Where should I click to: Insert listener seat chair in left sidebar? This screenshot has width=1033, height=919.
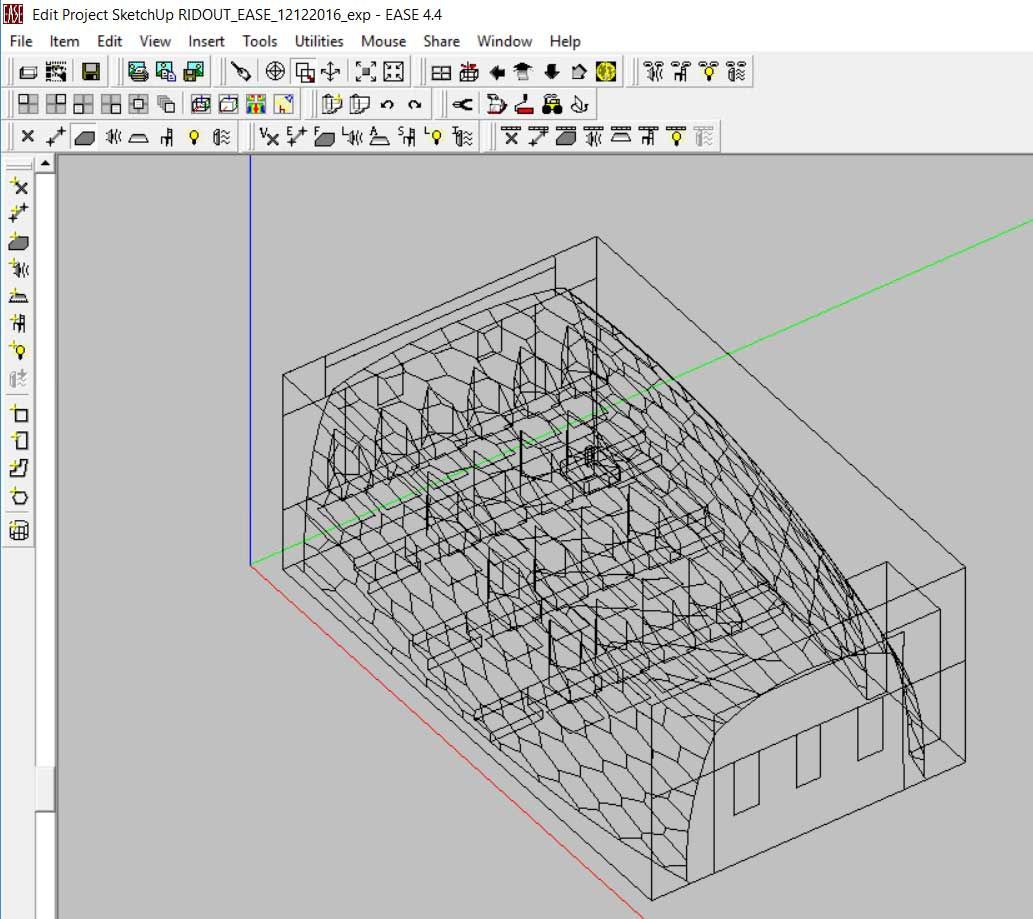point(19,323)
